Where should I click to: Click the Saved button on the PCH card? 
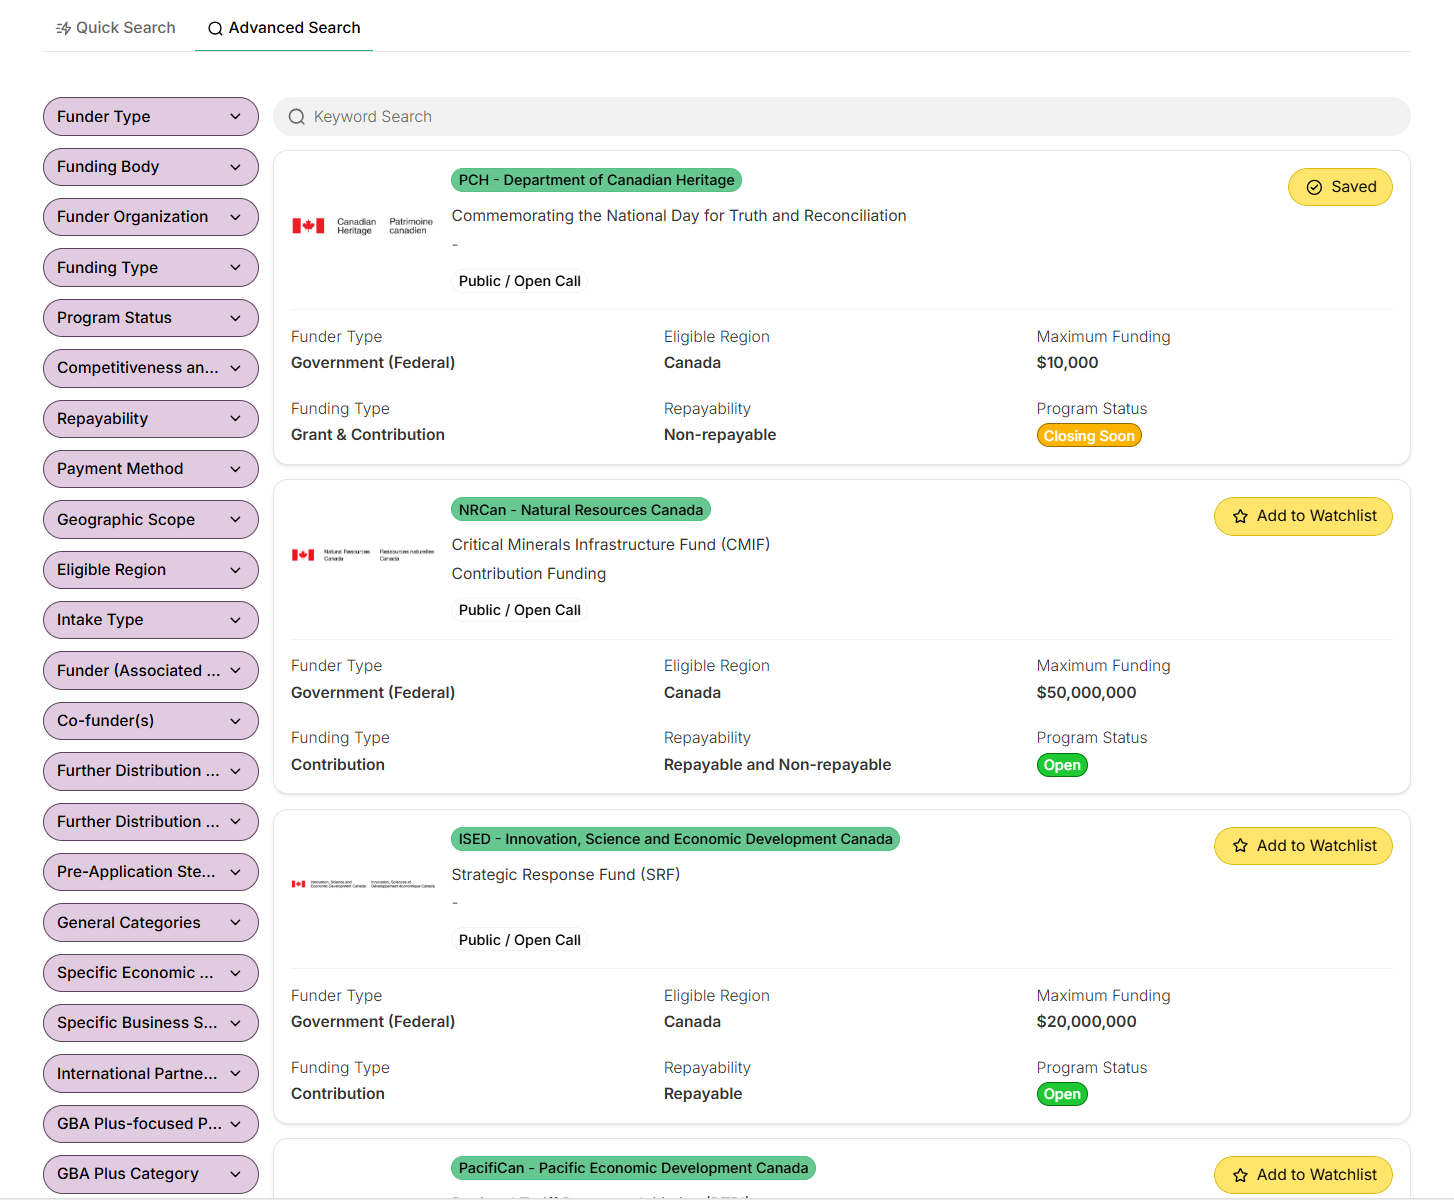point(1340,187)
